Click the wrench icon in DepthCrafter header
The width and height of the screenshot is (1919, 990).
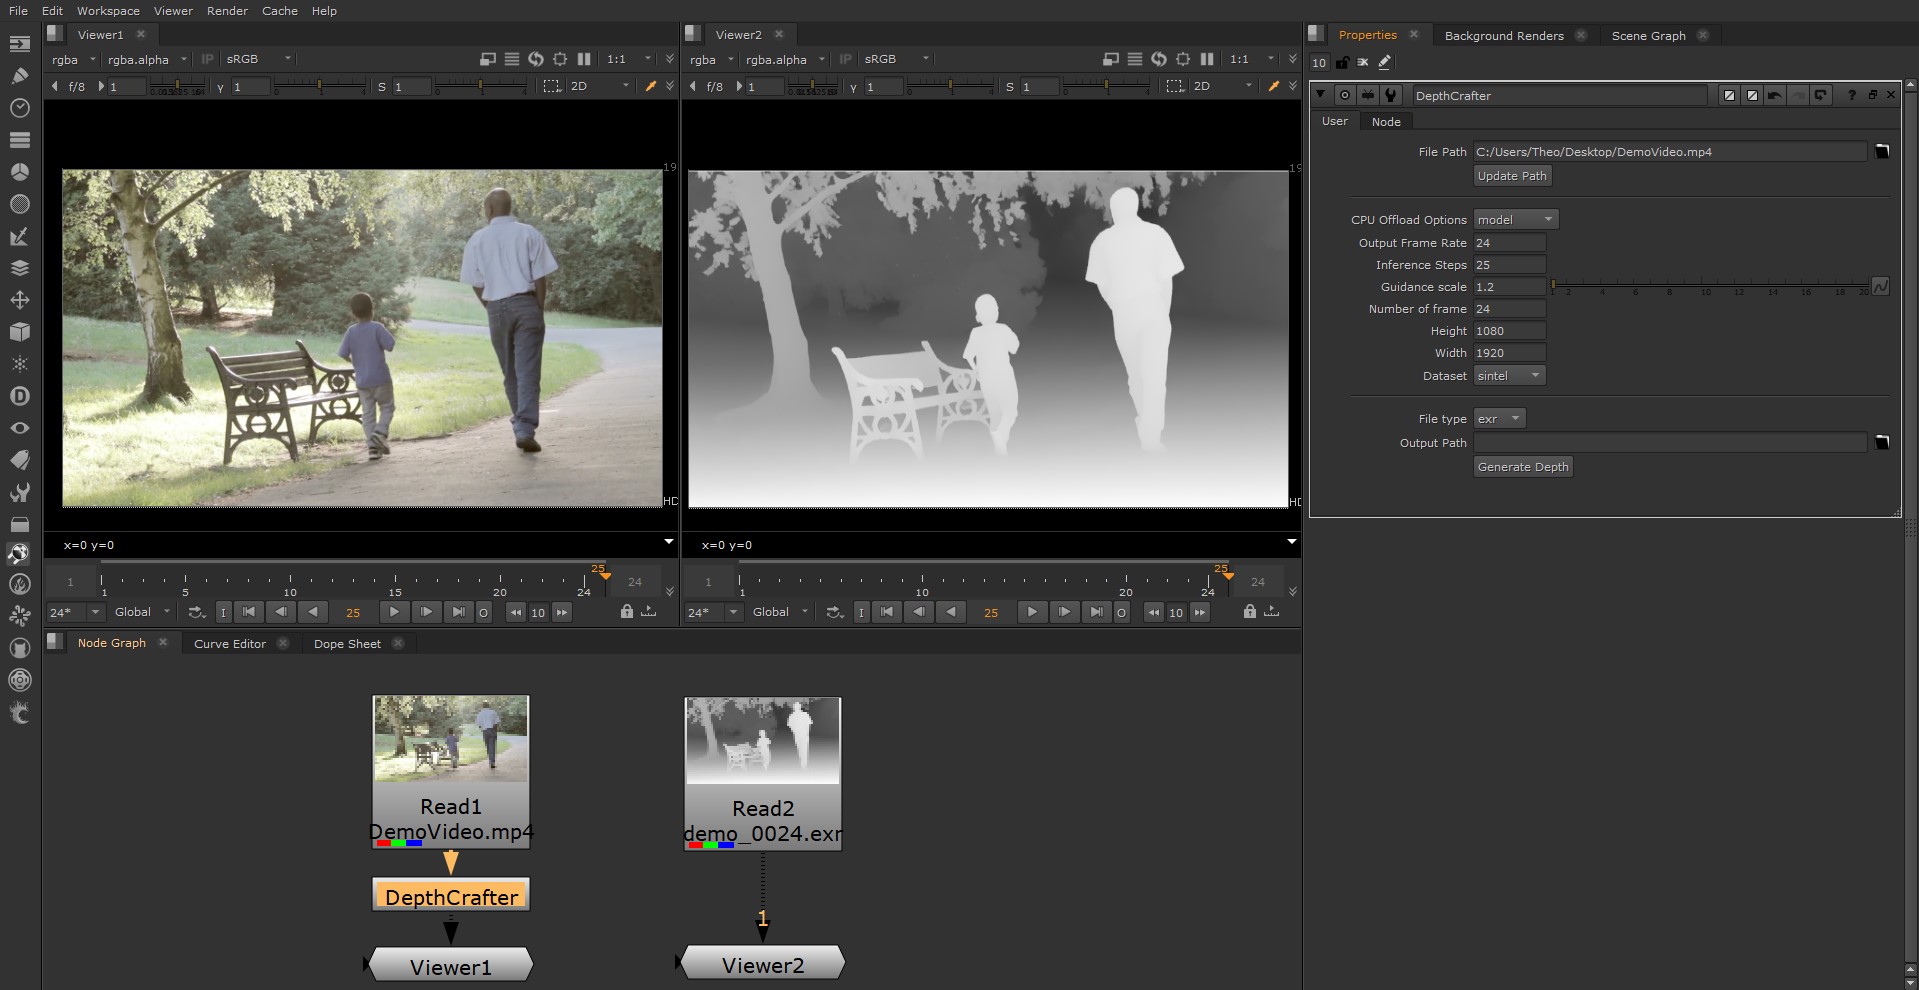1390,95
